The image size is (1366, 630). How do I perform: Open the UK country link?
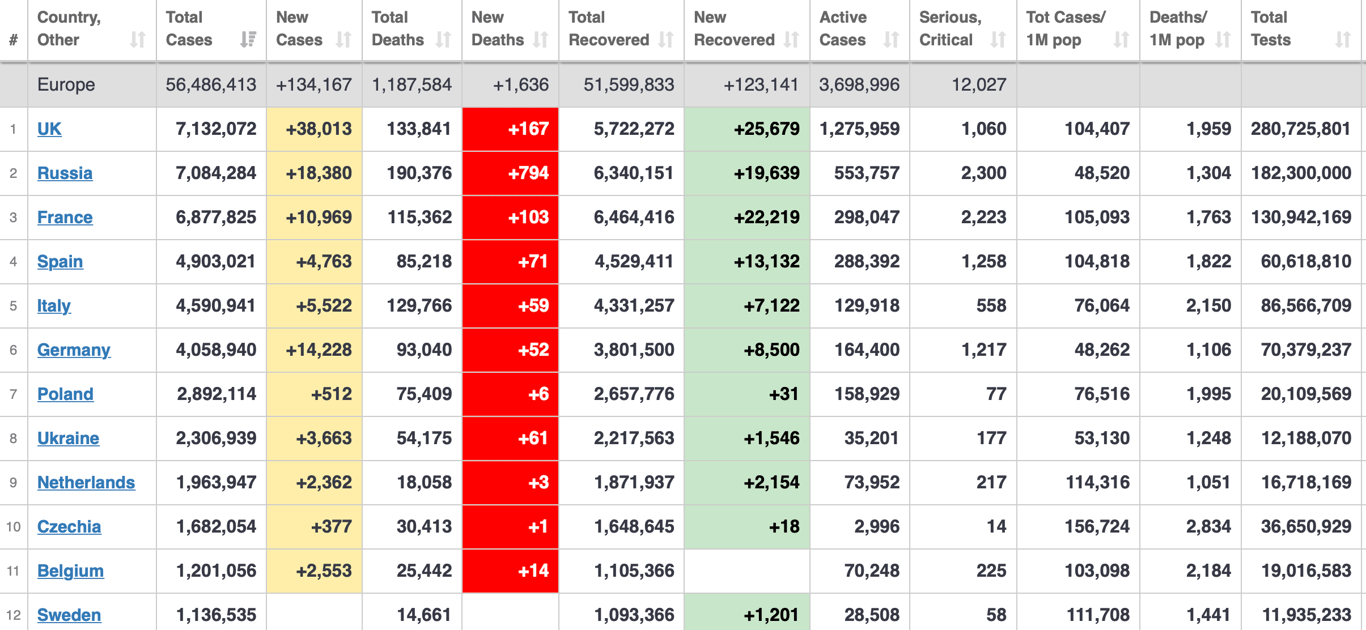coord(49,129)
